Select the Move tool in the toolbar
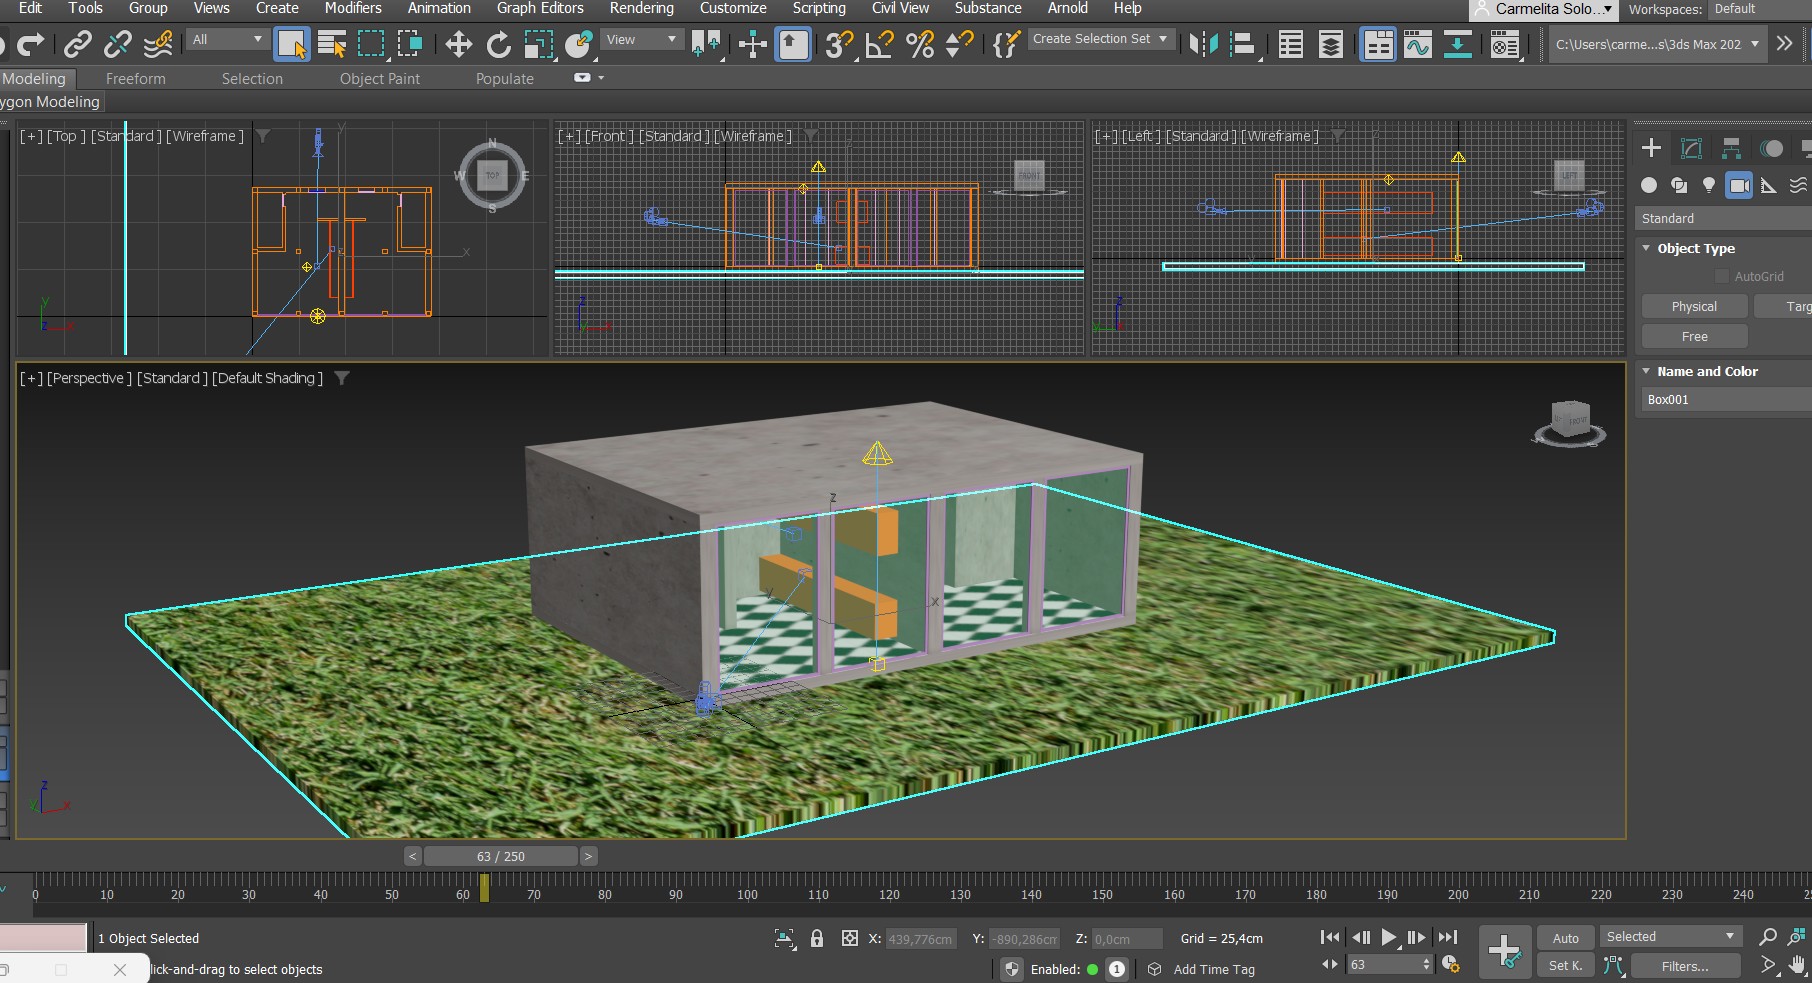Screen dimensions: 1812x983 458,44
